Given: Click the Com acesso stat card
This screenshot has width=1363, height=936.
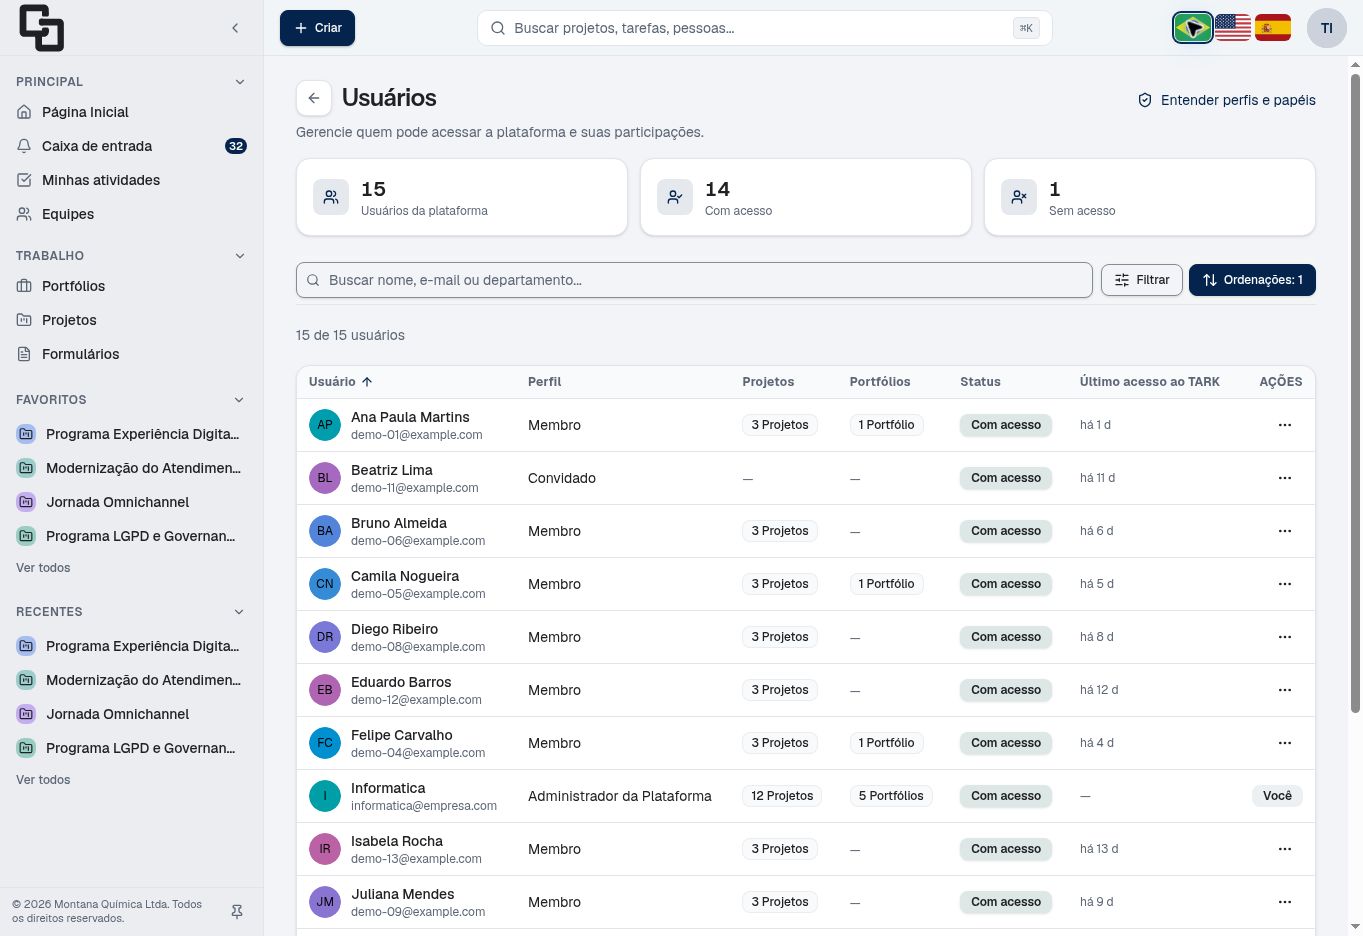Looking at the screenshot, I should pyautogui.click(x=806, y=197).
